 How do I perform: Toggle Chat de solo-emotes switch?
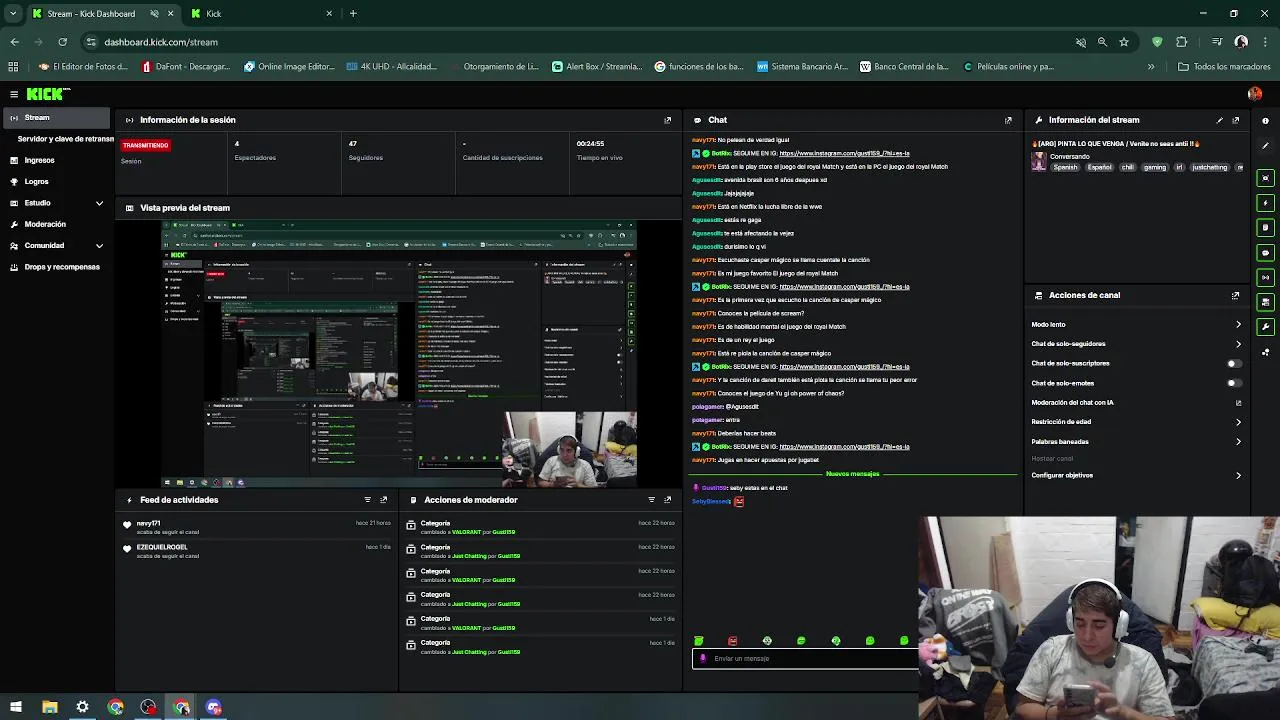[x=1234, y=383]
